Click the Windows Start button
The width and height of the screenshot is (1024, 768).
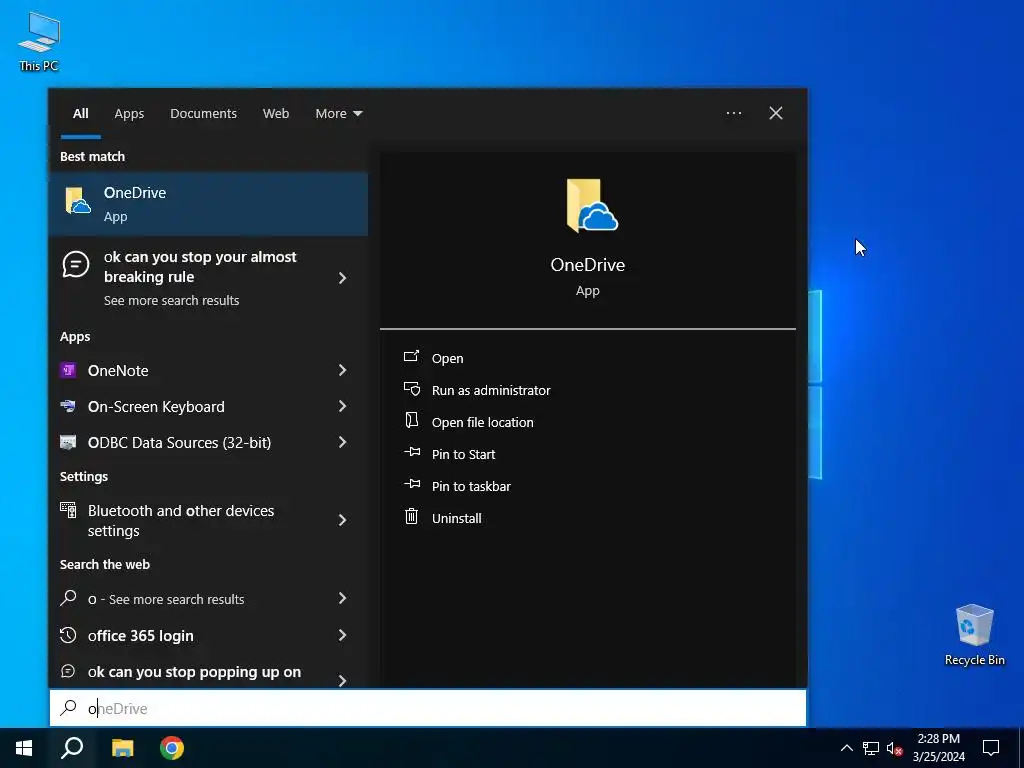[24, 748]
